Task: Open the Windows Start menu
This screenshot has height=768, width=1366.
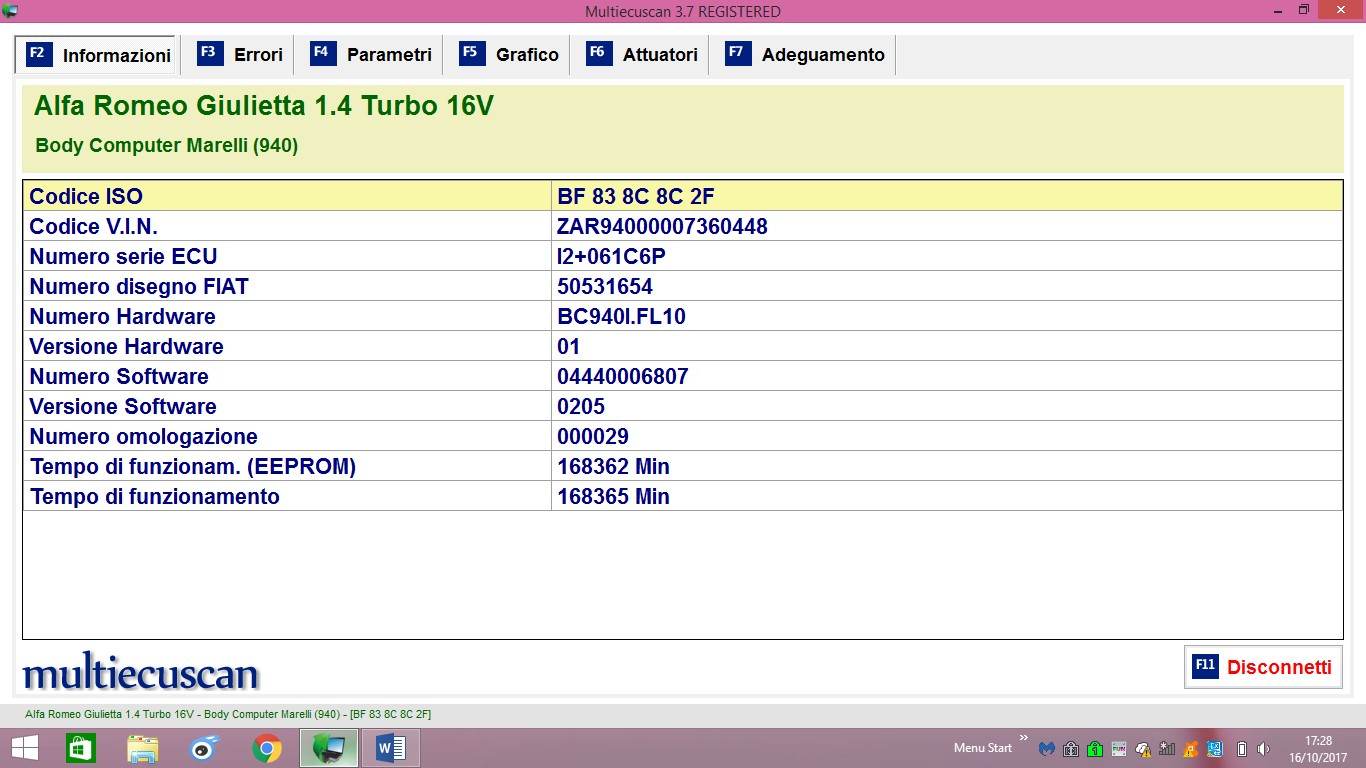Action: coord(24,747)
